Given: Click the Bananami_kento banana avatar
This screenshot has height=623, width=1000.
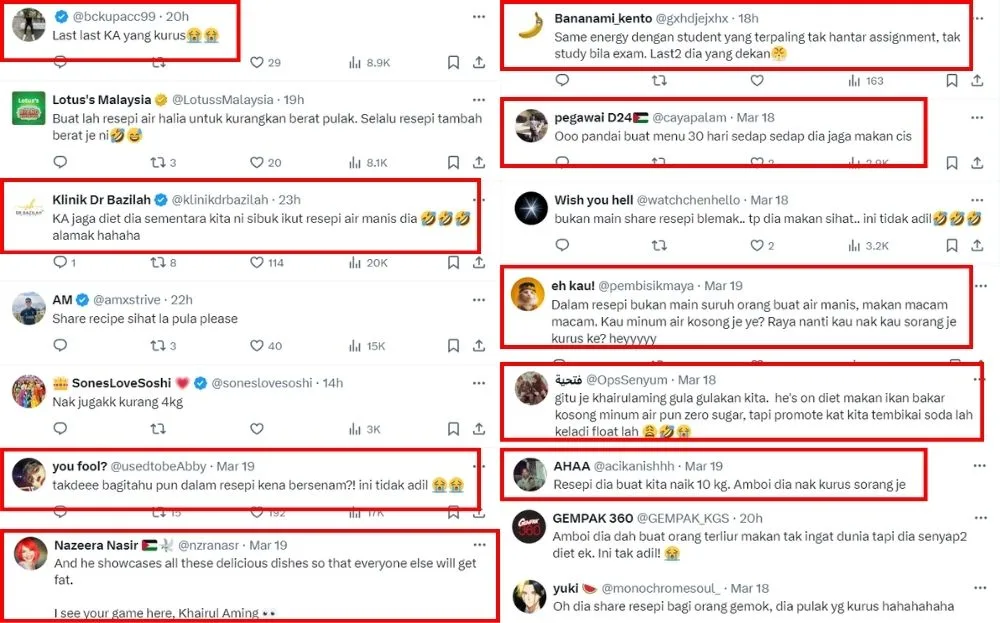Looking at the screenshot, I should pyautogui.click(x=530, y=27).
